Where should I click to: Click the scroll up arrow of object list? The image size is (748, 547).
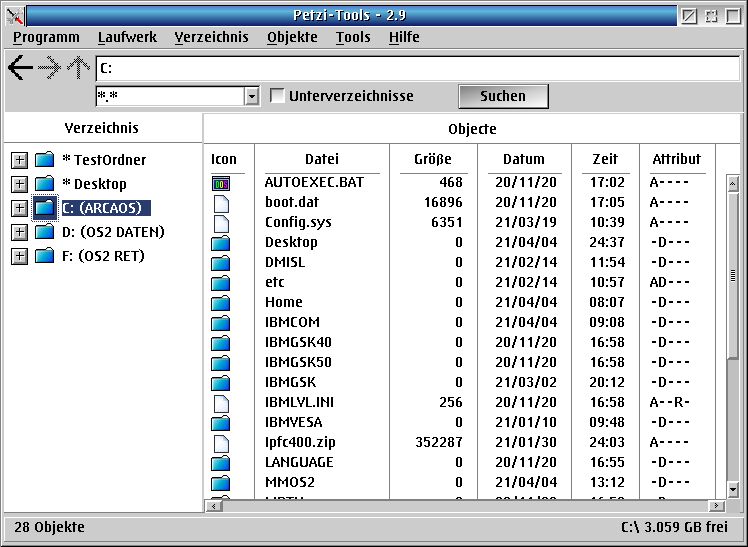[733, 184]
